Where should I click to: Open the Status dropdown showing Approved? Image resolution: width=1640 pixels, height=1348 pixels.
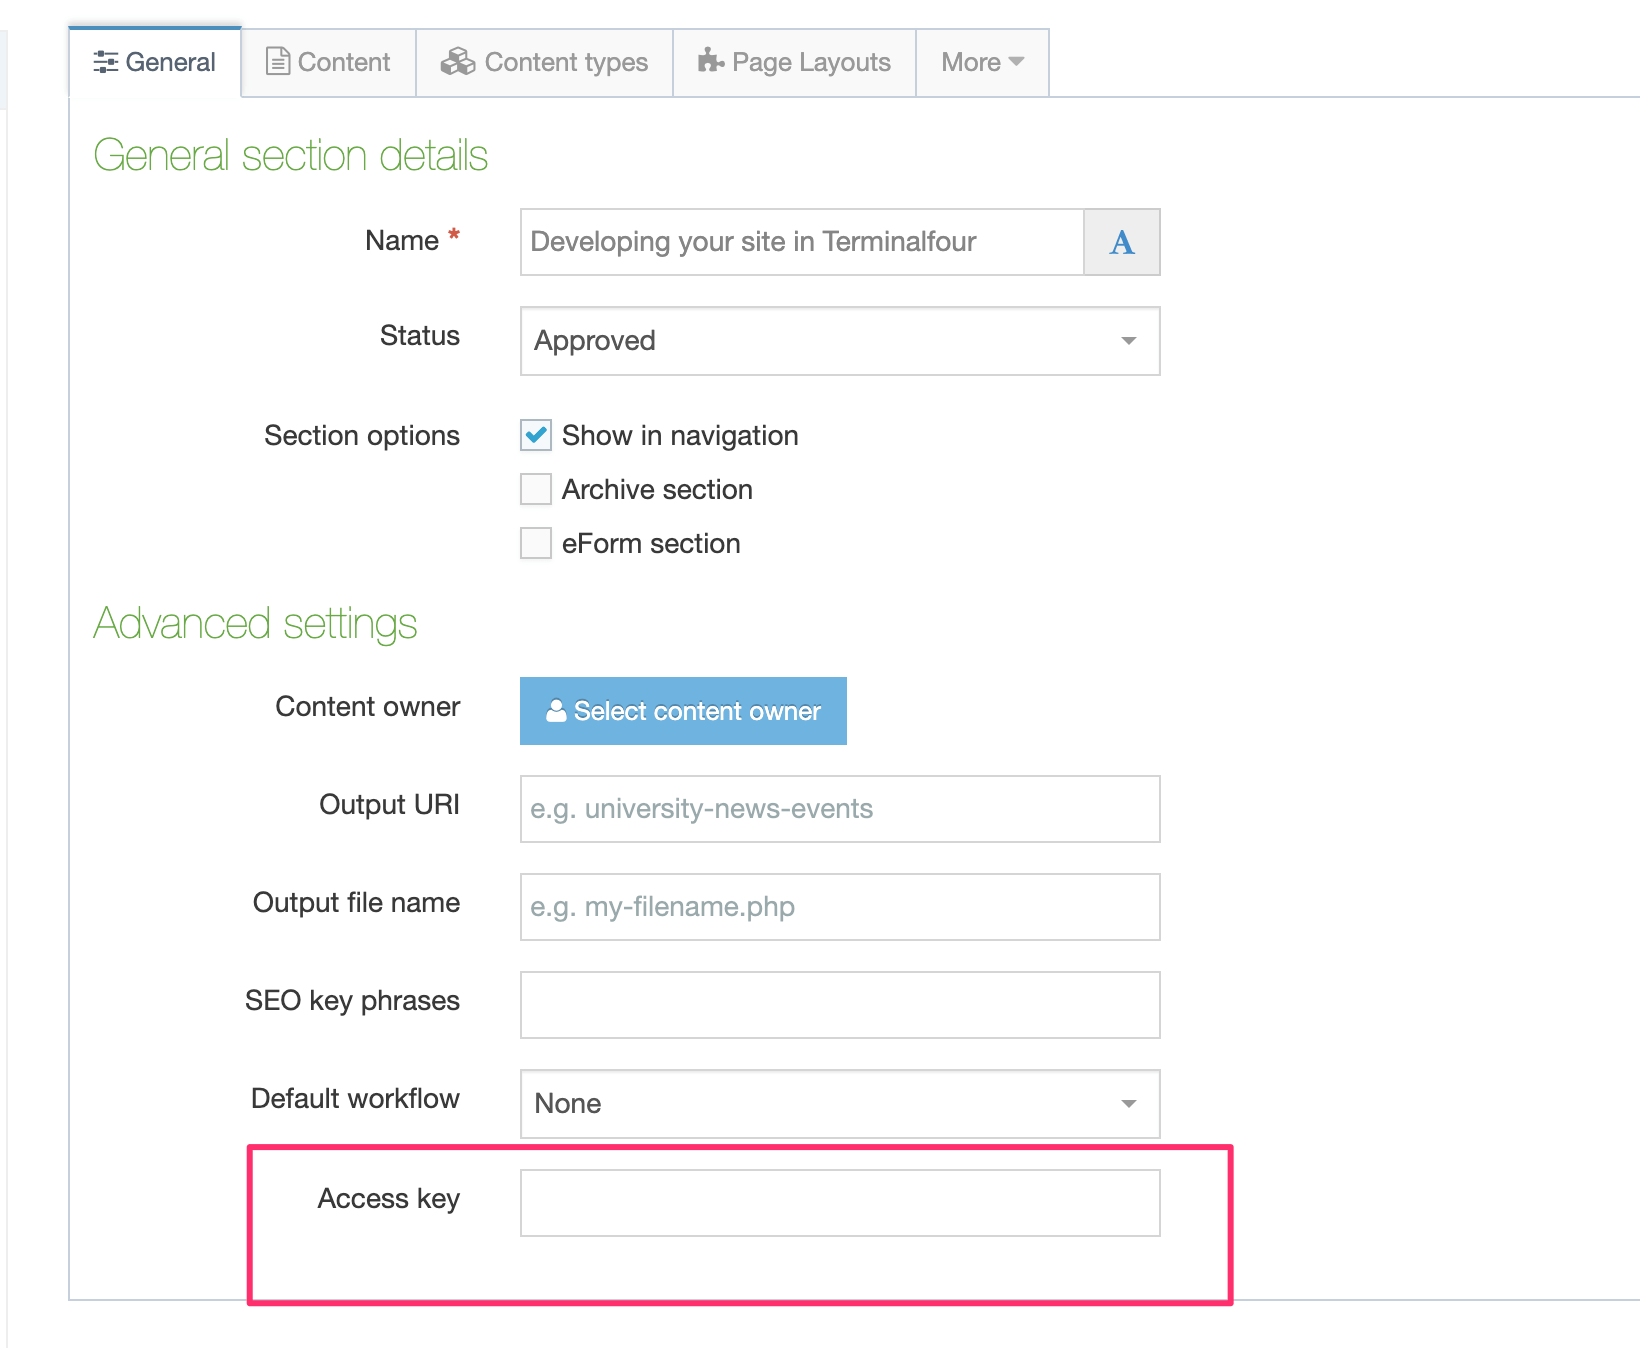(x=839, y=341)
